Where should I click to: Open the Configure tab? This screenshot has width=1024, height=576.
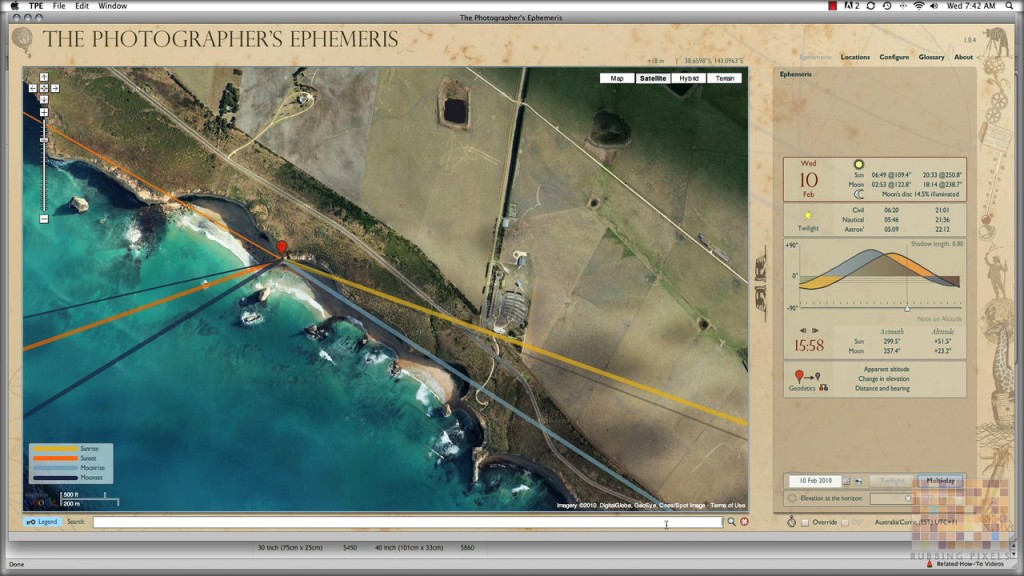[x=894, y=57]
